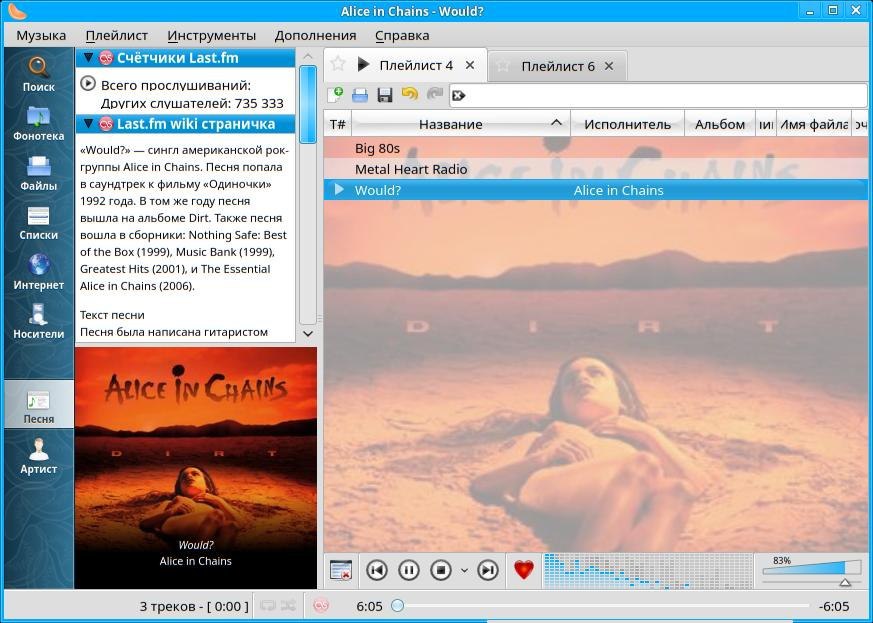Open the Списки (Playlists) sidebar panel
This screenshot has height=623, width=873.
click(38, 222)
